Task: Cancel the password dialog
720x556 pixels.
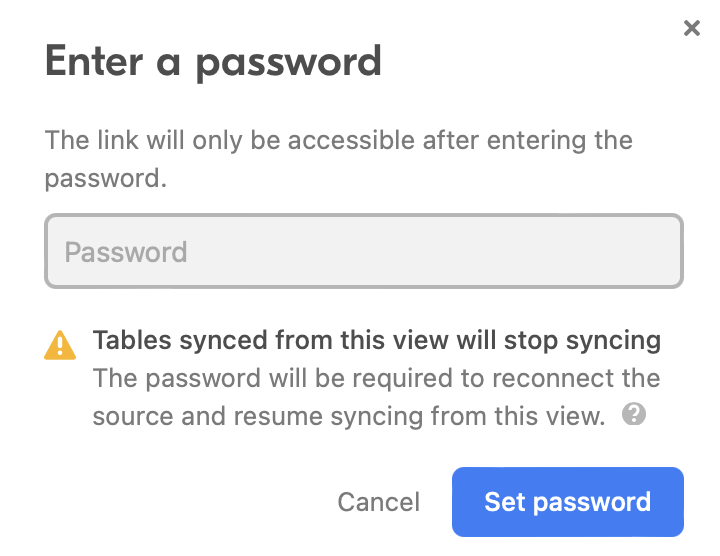Action: (x=378, y=502)
